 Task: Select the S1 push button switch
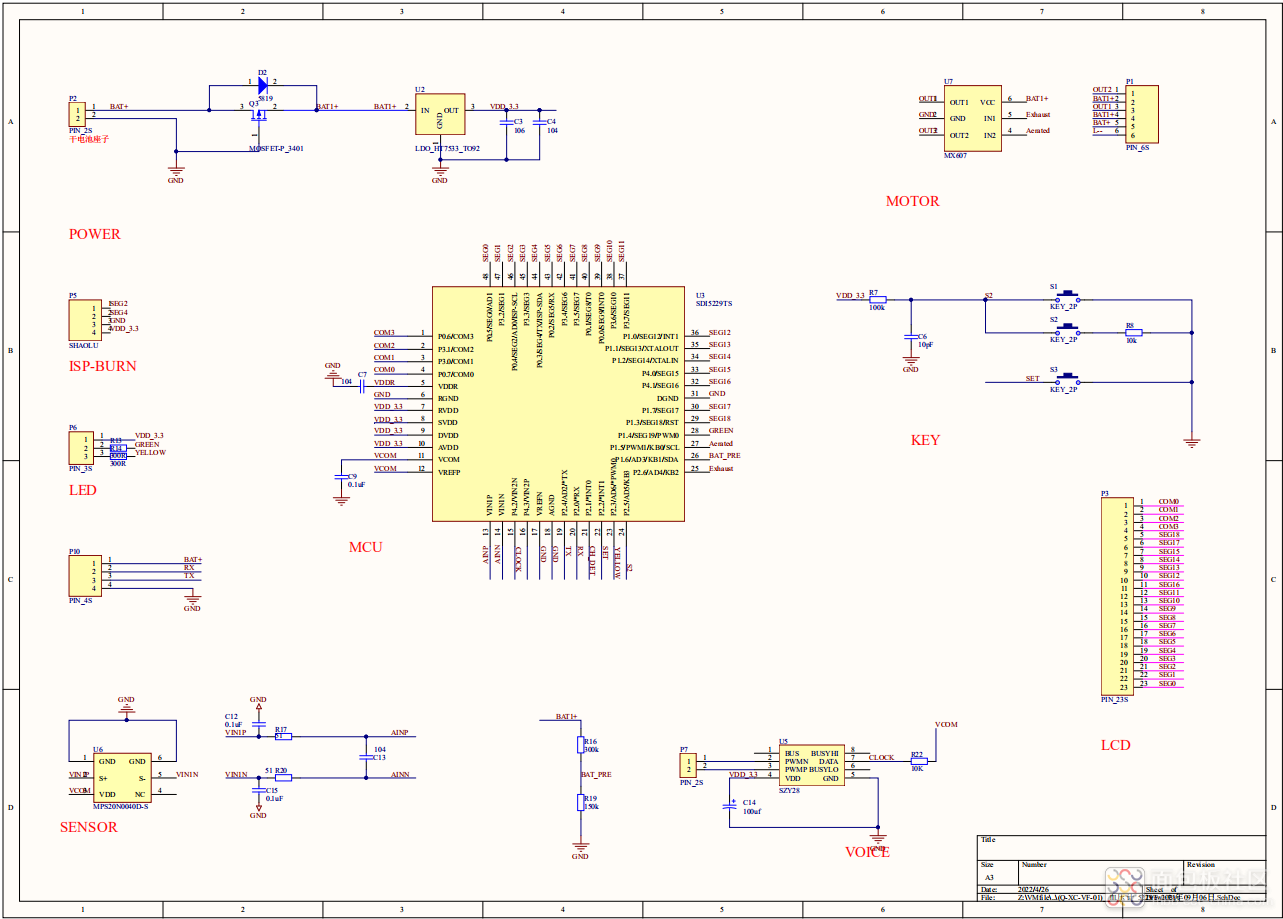pyautogui.click(x=1069, y=296)
